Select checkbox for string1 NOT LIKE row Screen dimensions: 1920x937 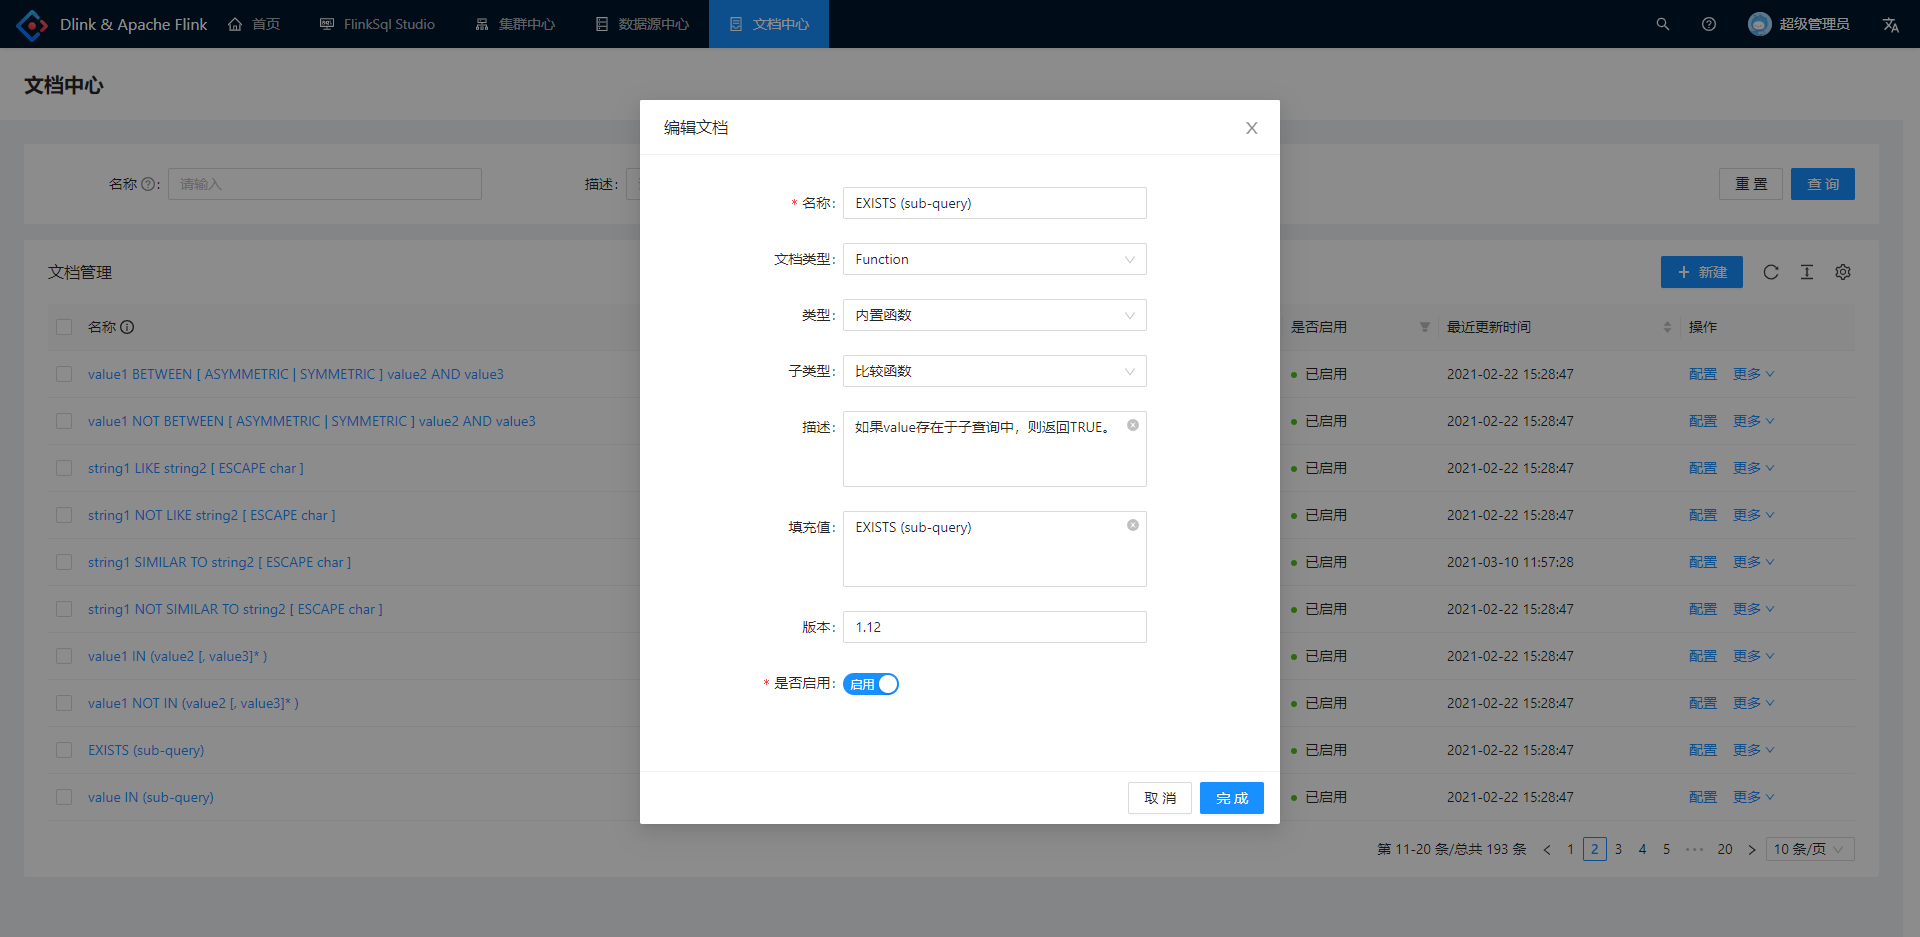click(x=64, y=515)
